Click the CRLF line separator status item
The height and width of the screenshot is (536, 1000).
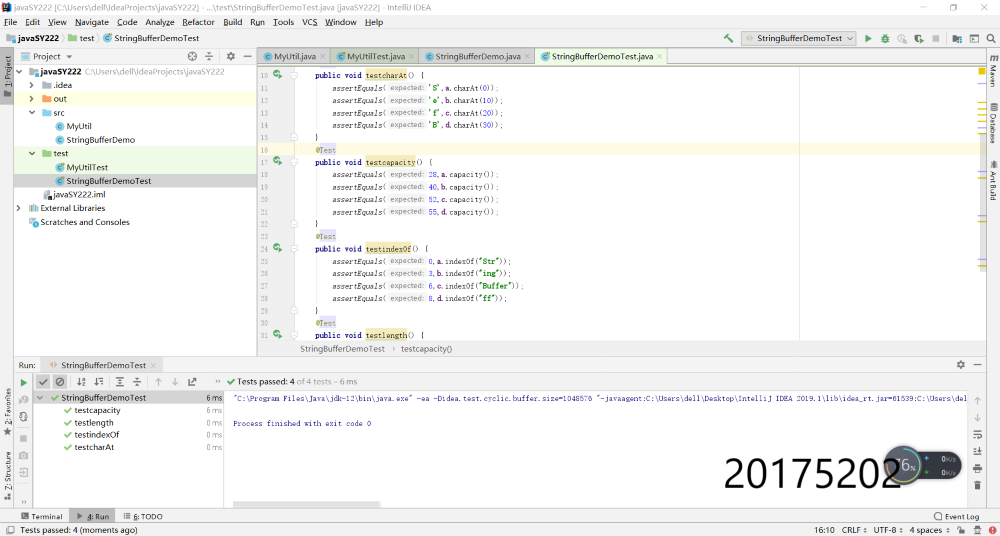854,530
